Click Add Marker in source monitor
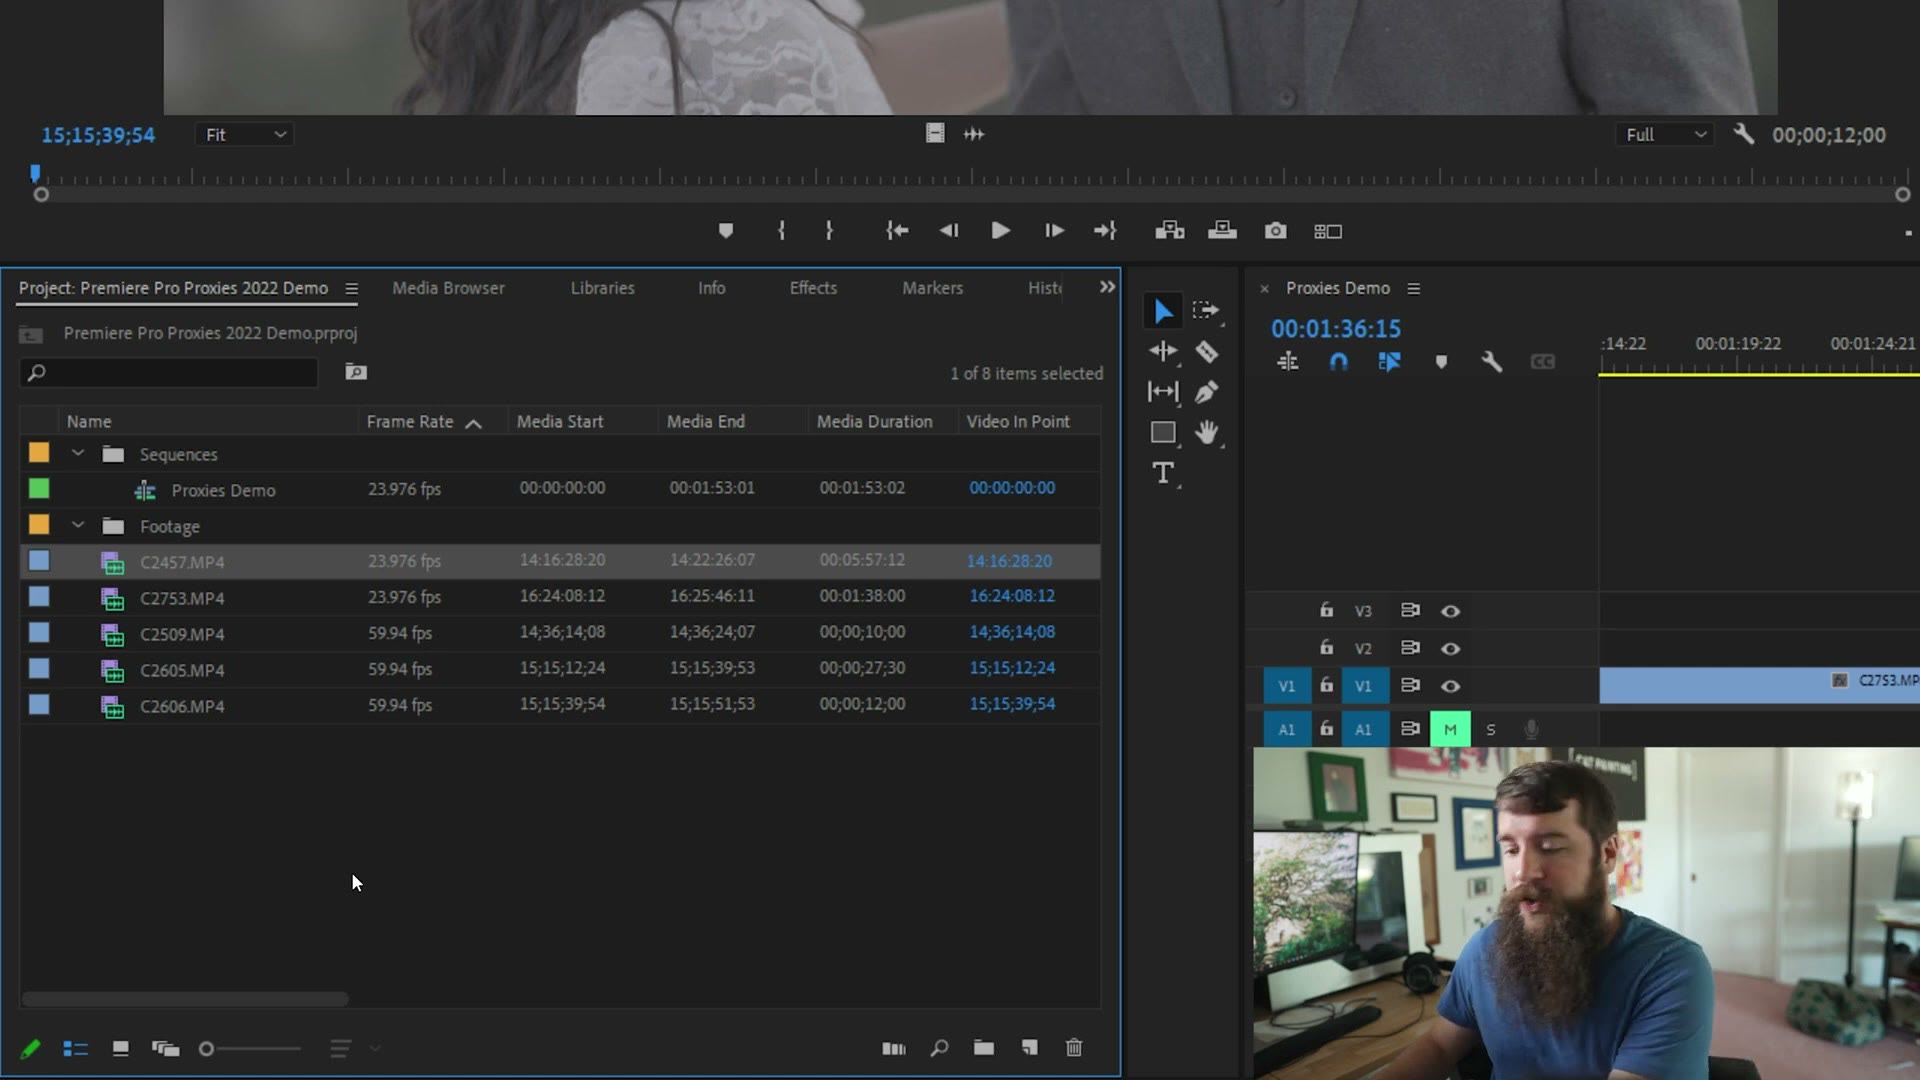 (x=726, y=231)
